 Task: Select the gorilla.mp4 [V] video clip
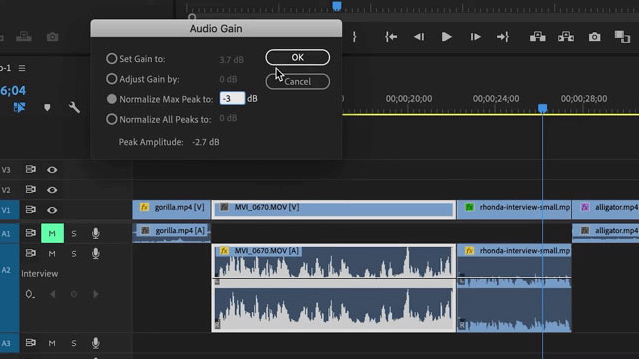(171, 210)
